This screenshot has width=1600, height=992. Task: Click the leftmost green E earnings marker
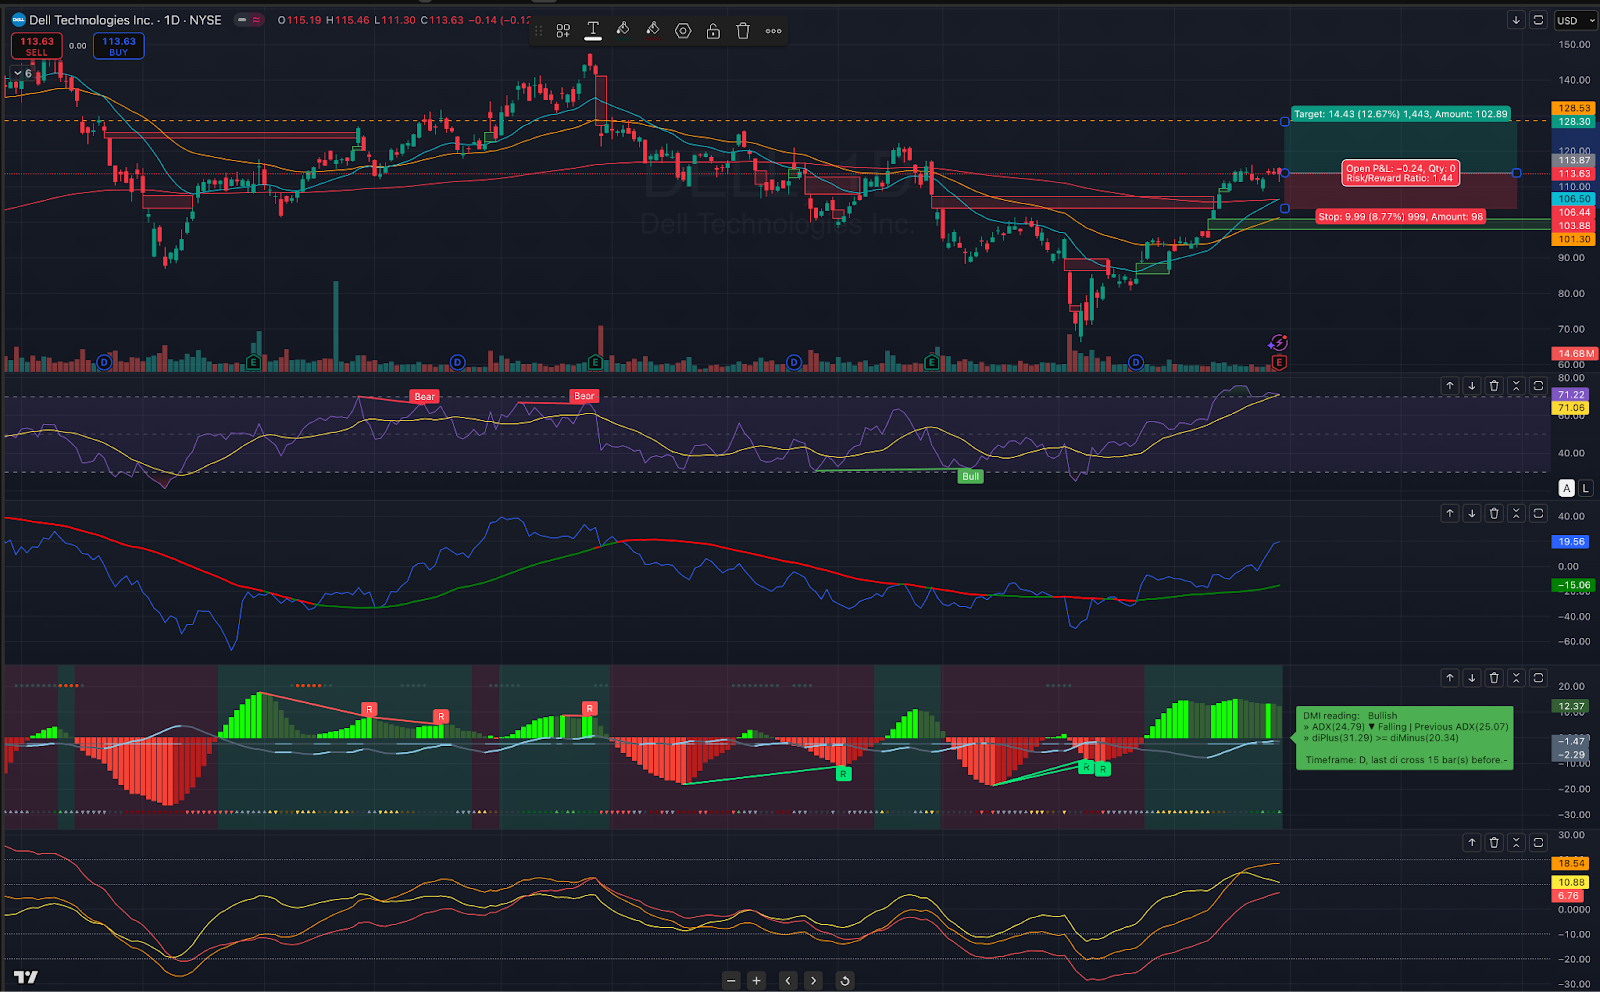253,362
